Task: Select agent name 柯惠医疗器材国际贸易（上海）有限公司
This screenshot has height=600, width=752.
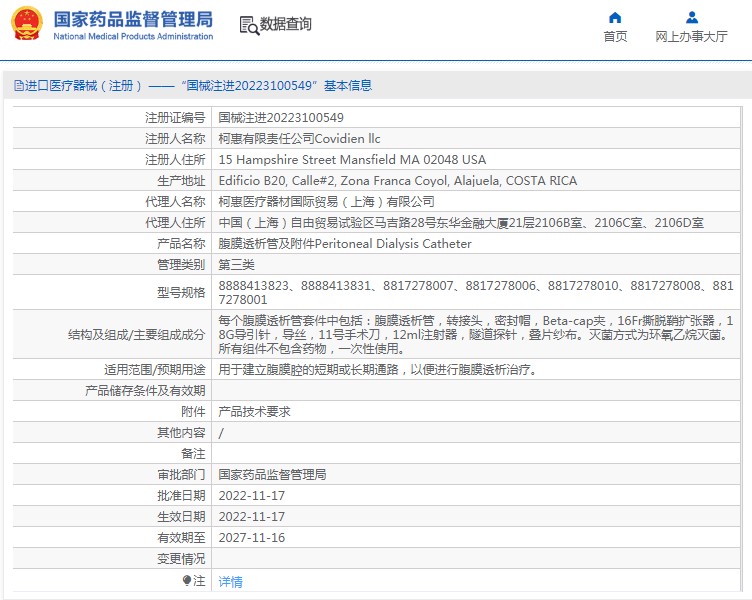Action: pyautogui.click(x=327, y=202)
